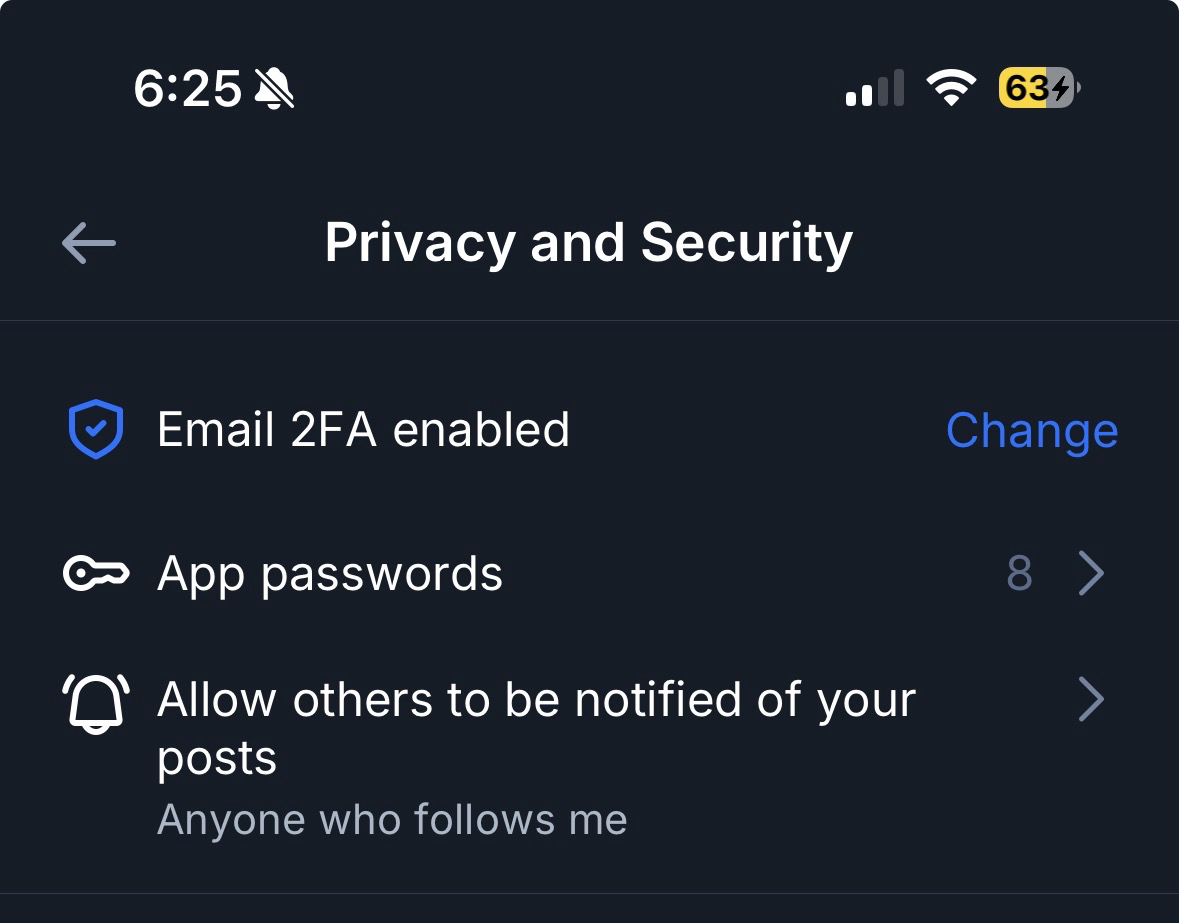Tap the "Email 2FA enabled" label
Screen dimensions: 1179x923
pyautogui.click(x=363, y=430)
